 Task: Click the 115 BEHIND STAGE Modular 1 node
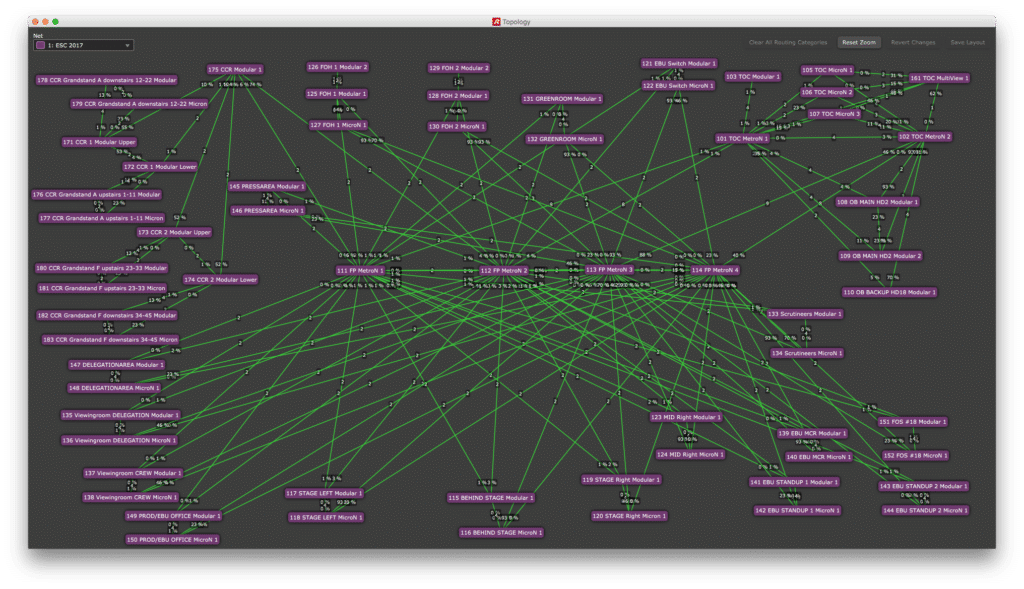pyautogui.click(x=490, y=497)
